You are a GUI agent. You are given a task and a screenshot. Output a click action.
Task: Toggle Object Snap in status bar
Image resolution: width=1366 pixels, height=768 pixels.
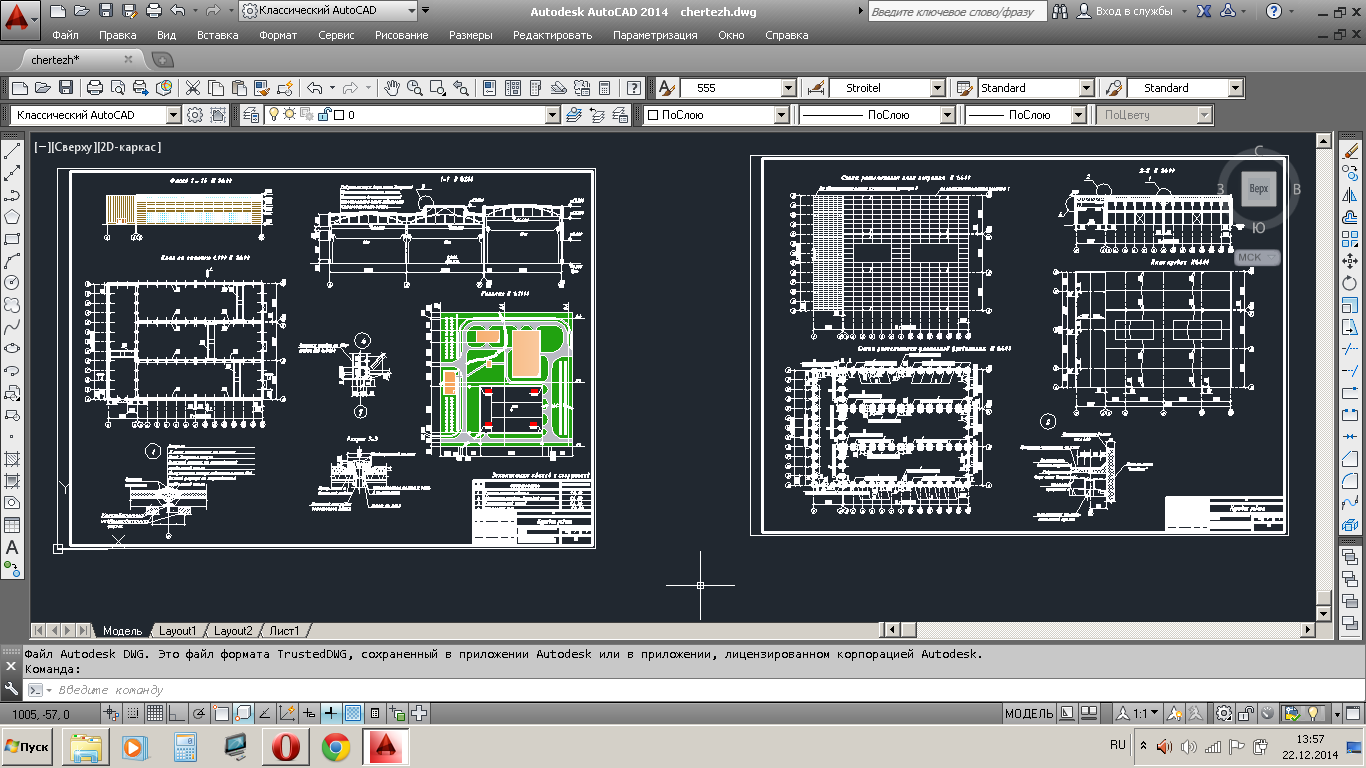point(221,713)
